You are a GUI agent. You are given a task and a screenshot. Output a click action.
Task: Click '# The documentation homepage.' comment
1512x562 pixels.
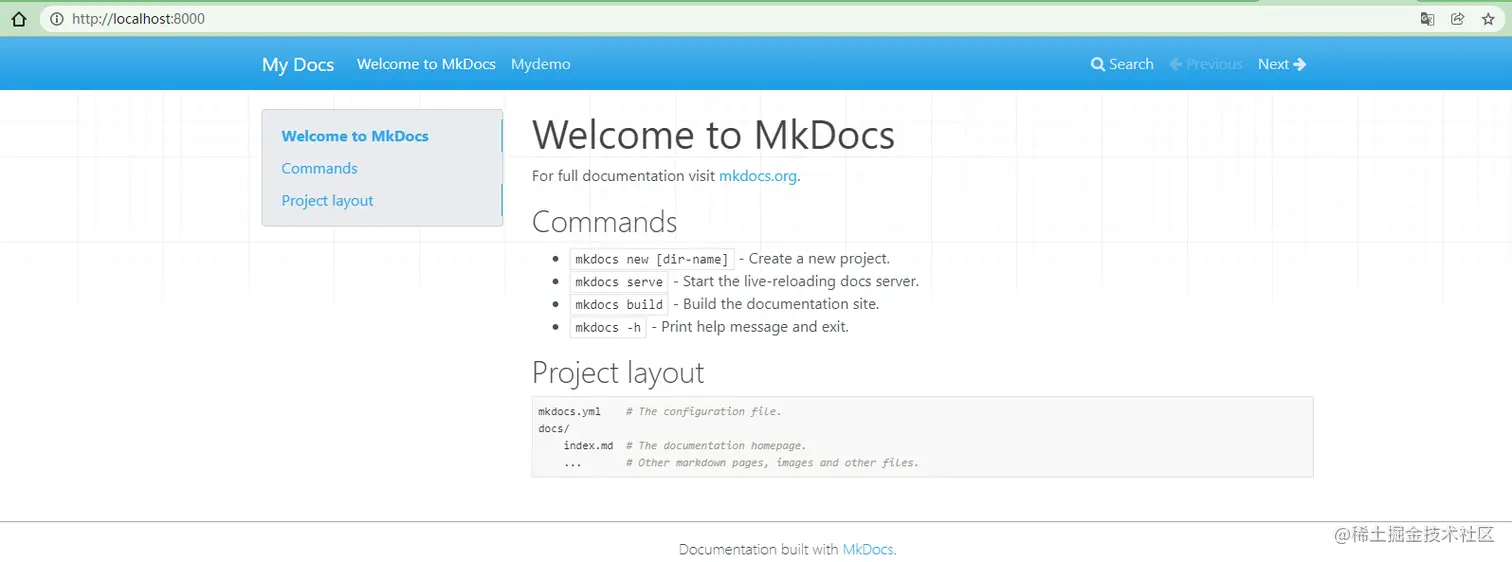point(716,446)
